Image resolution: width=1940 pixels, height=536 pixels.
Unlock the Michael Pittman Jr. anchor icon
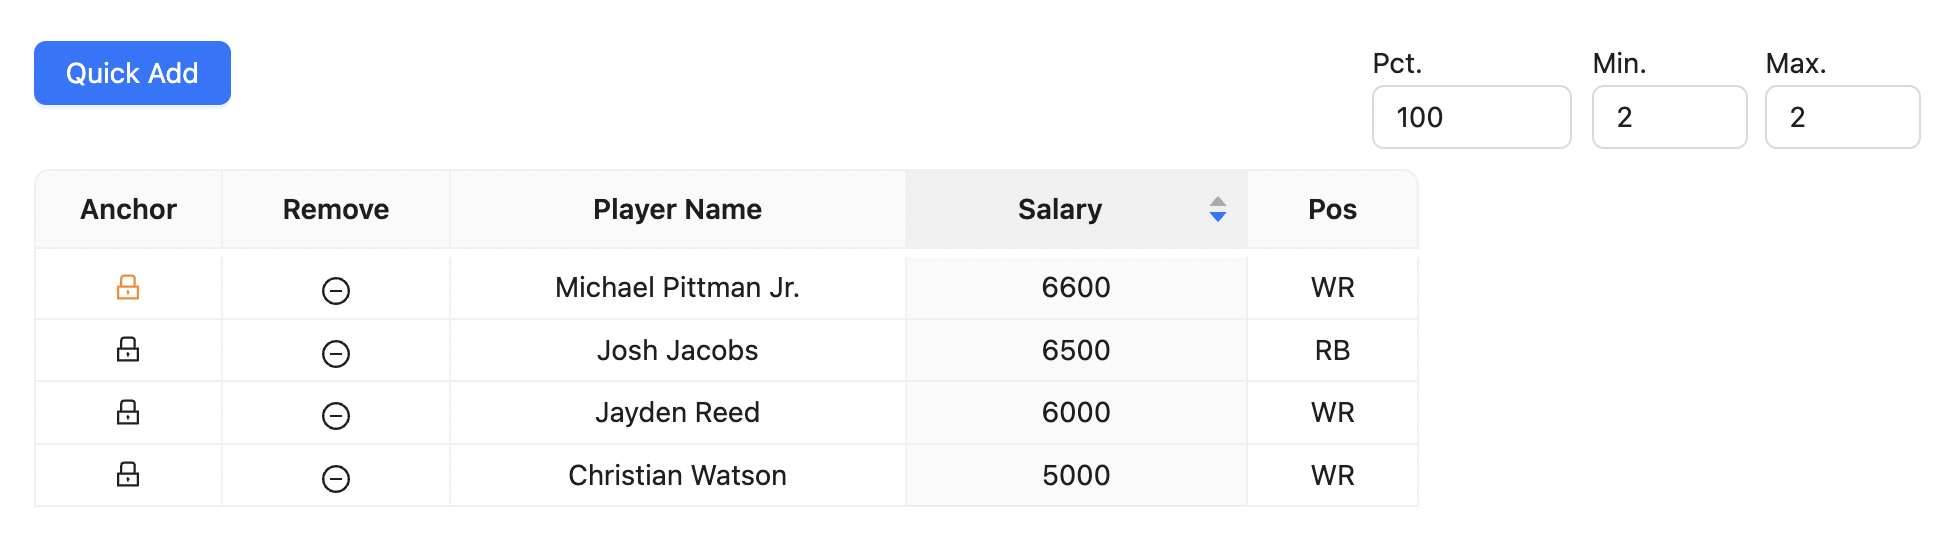[x=128, y=288]
